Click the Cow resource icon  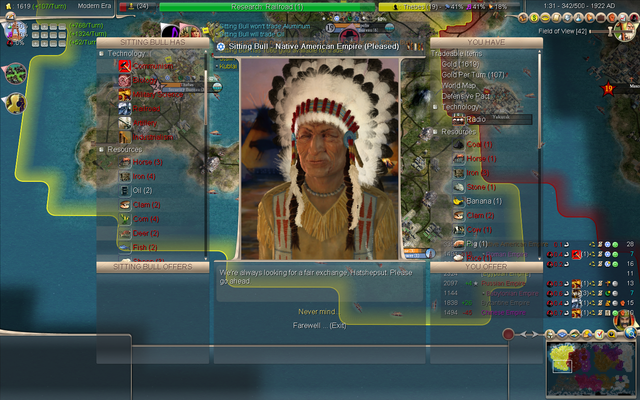(x=458, y=230)
